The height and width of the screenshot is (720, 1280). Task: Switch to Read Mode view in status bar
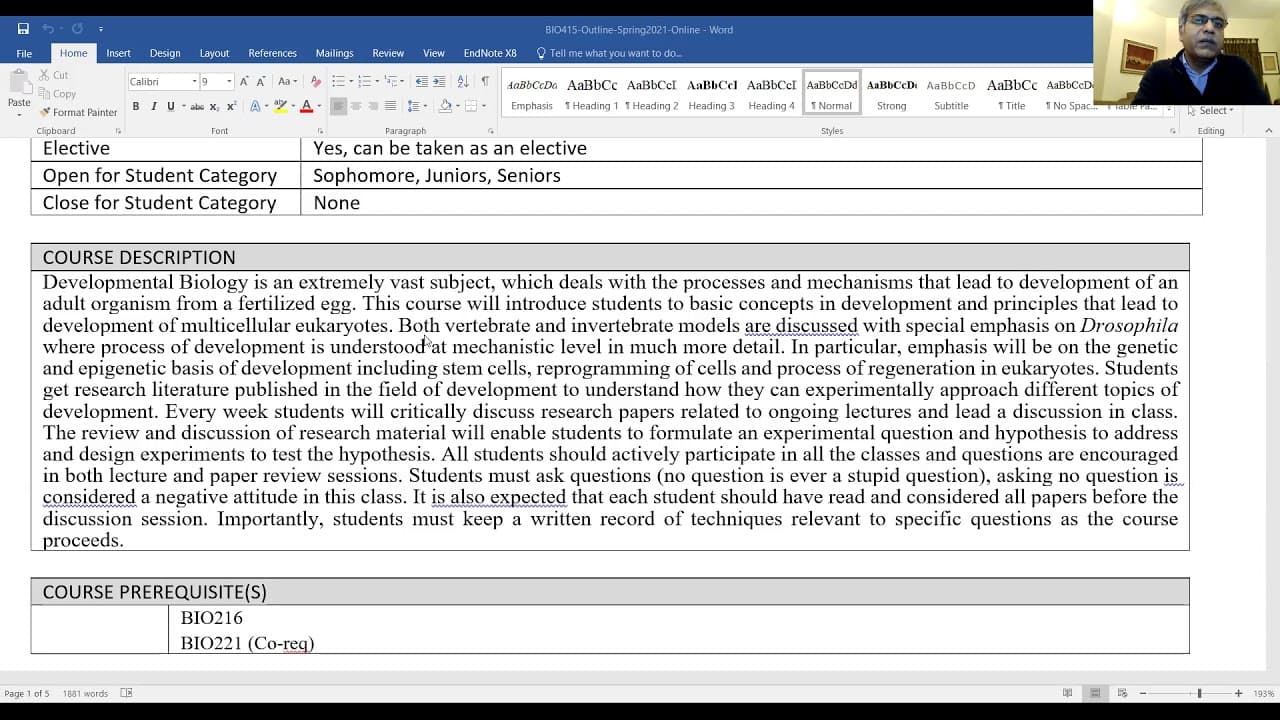[x=1068, y=693]
